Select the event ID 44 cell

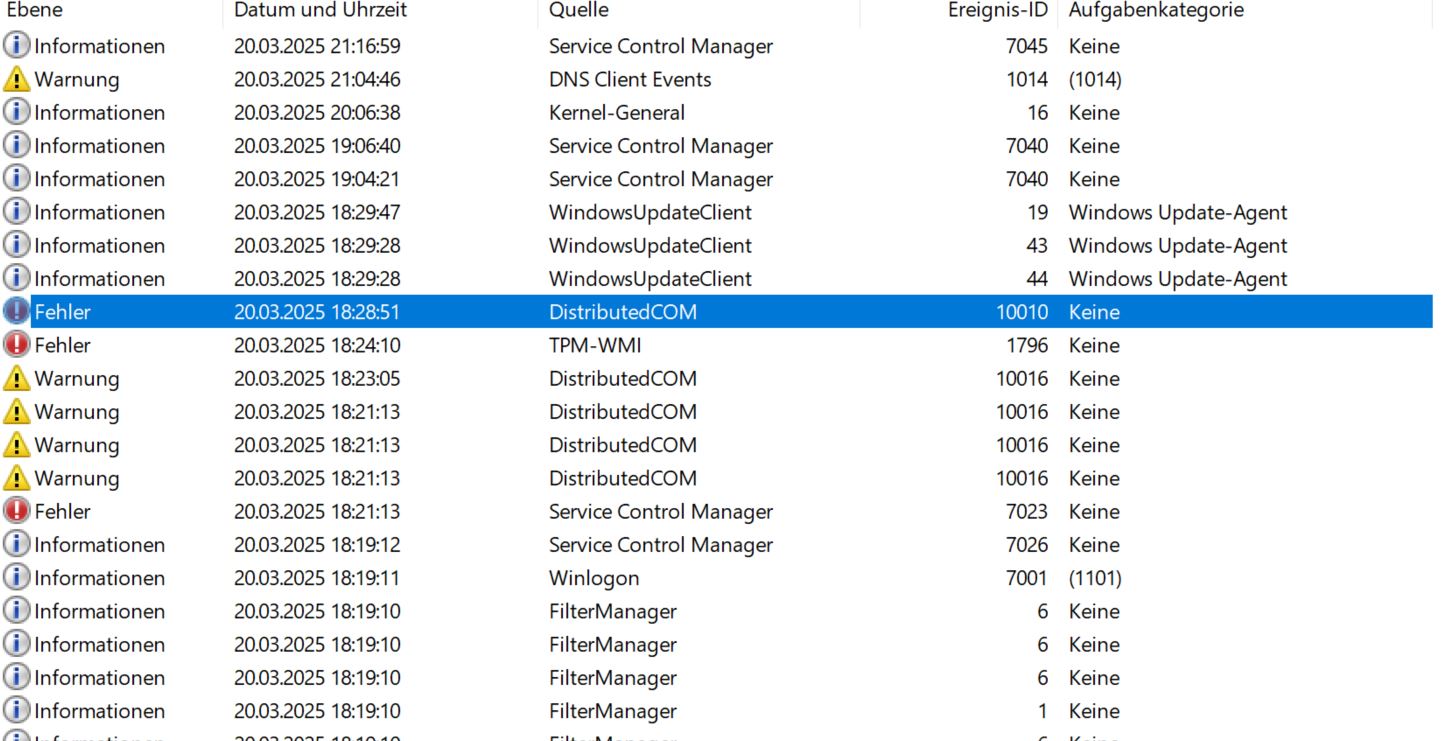(1038, 278)
